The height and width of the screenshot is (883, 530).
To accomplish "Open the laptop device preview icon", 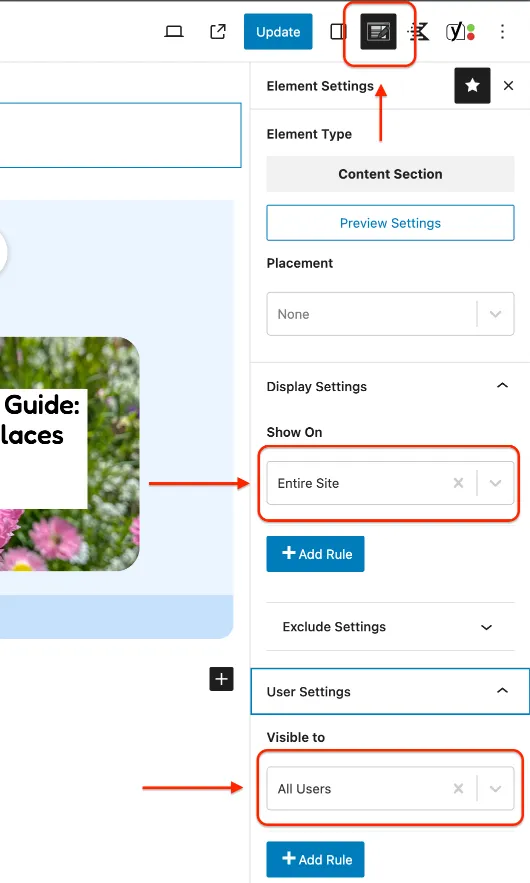I will pyautogui.click(x=173, y=32).
